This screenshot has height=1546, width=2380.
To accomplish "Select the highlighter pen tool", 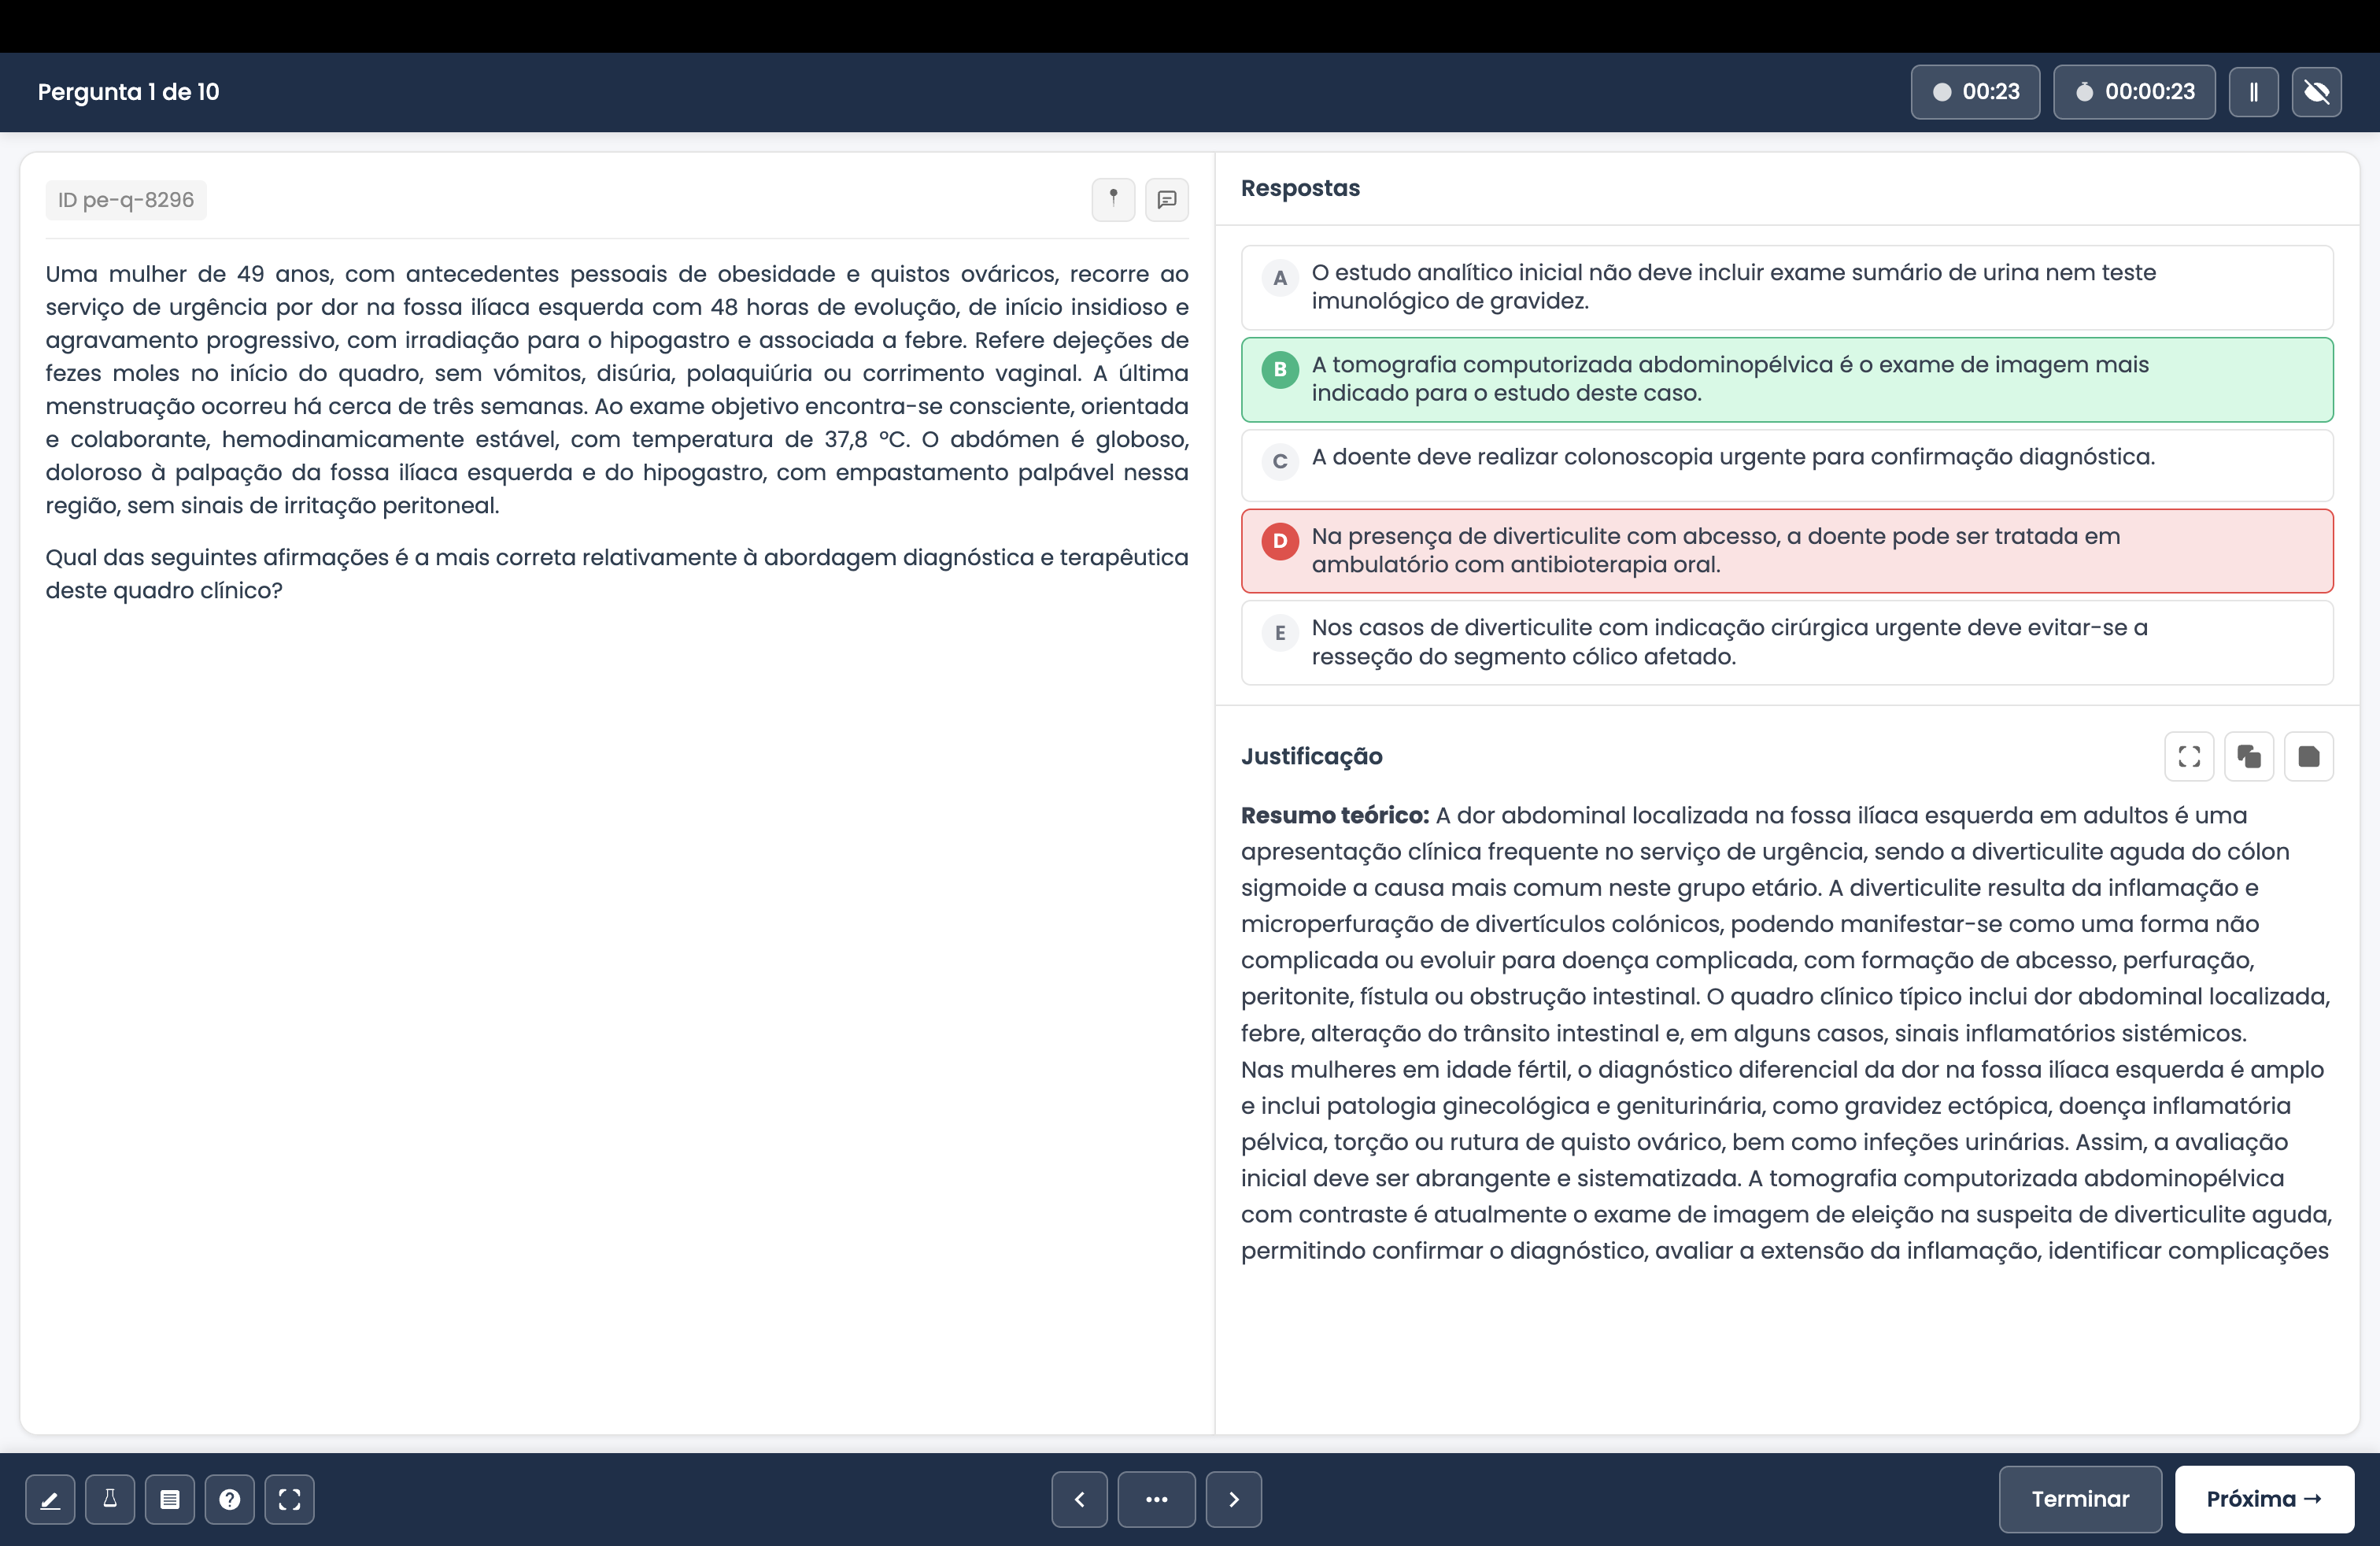I will [x=50, y=1499].
